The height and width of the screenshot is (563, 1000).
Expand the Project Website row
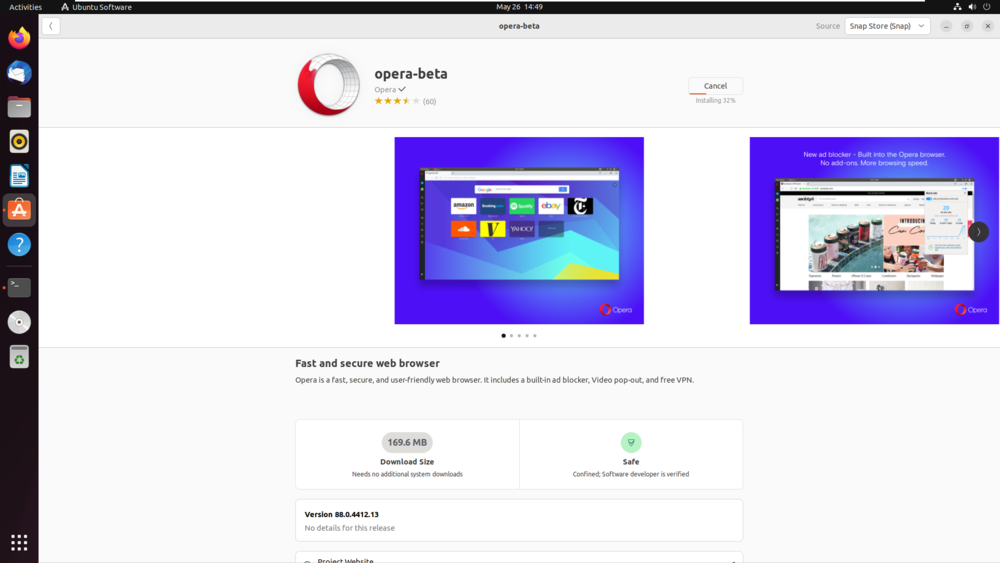pyautogui.click(x=519, y=558)
